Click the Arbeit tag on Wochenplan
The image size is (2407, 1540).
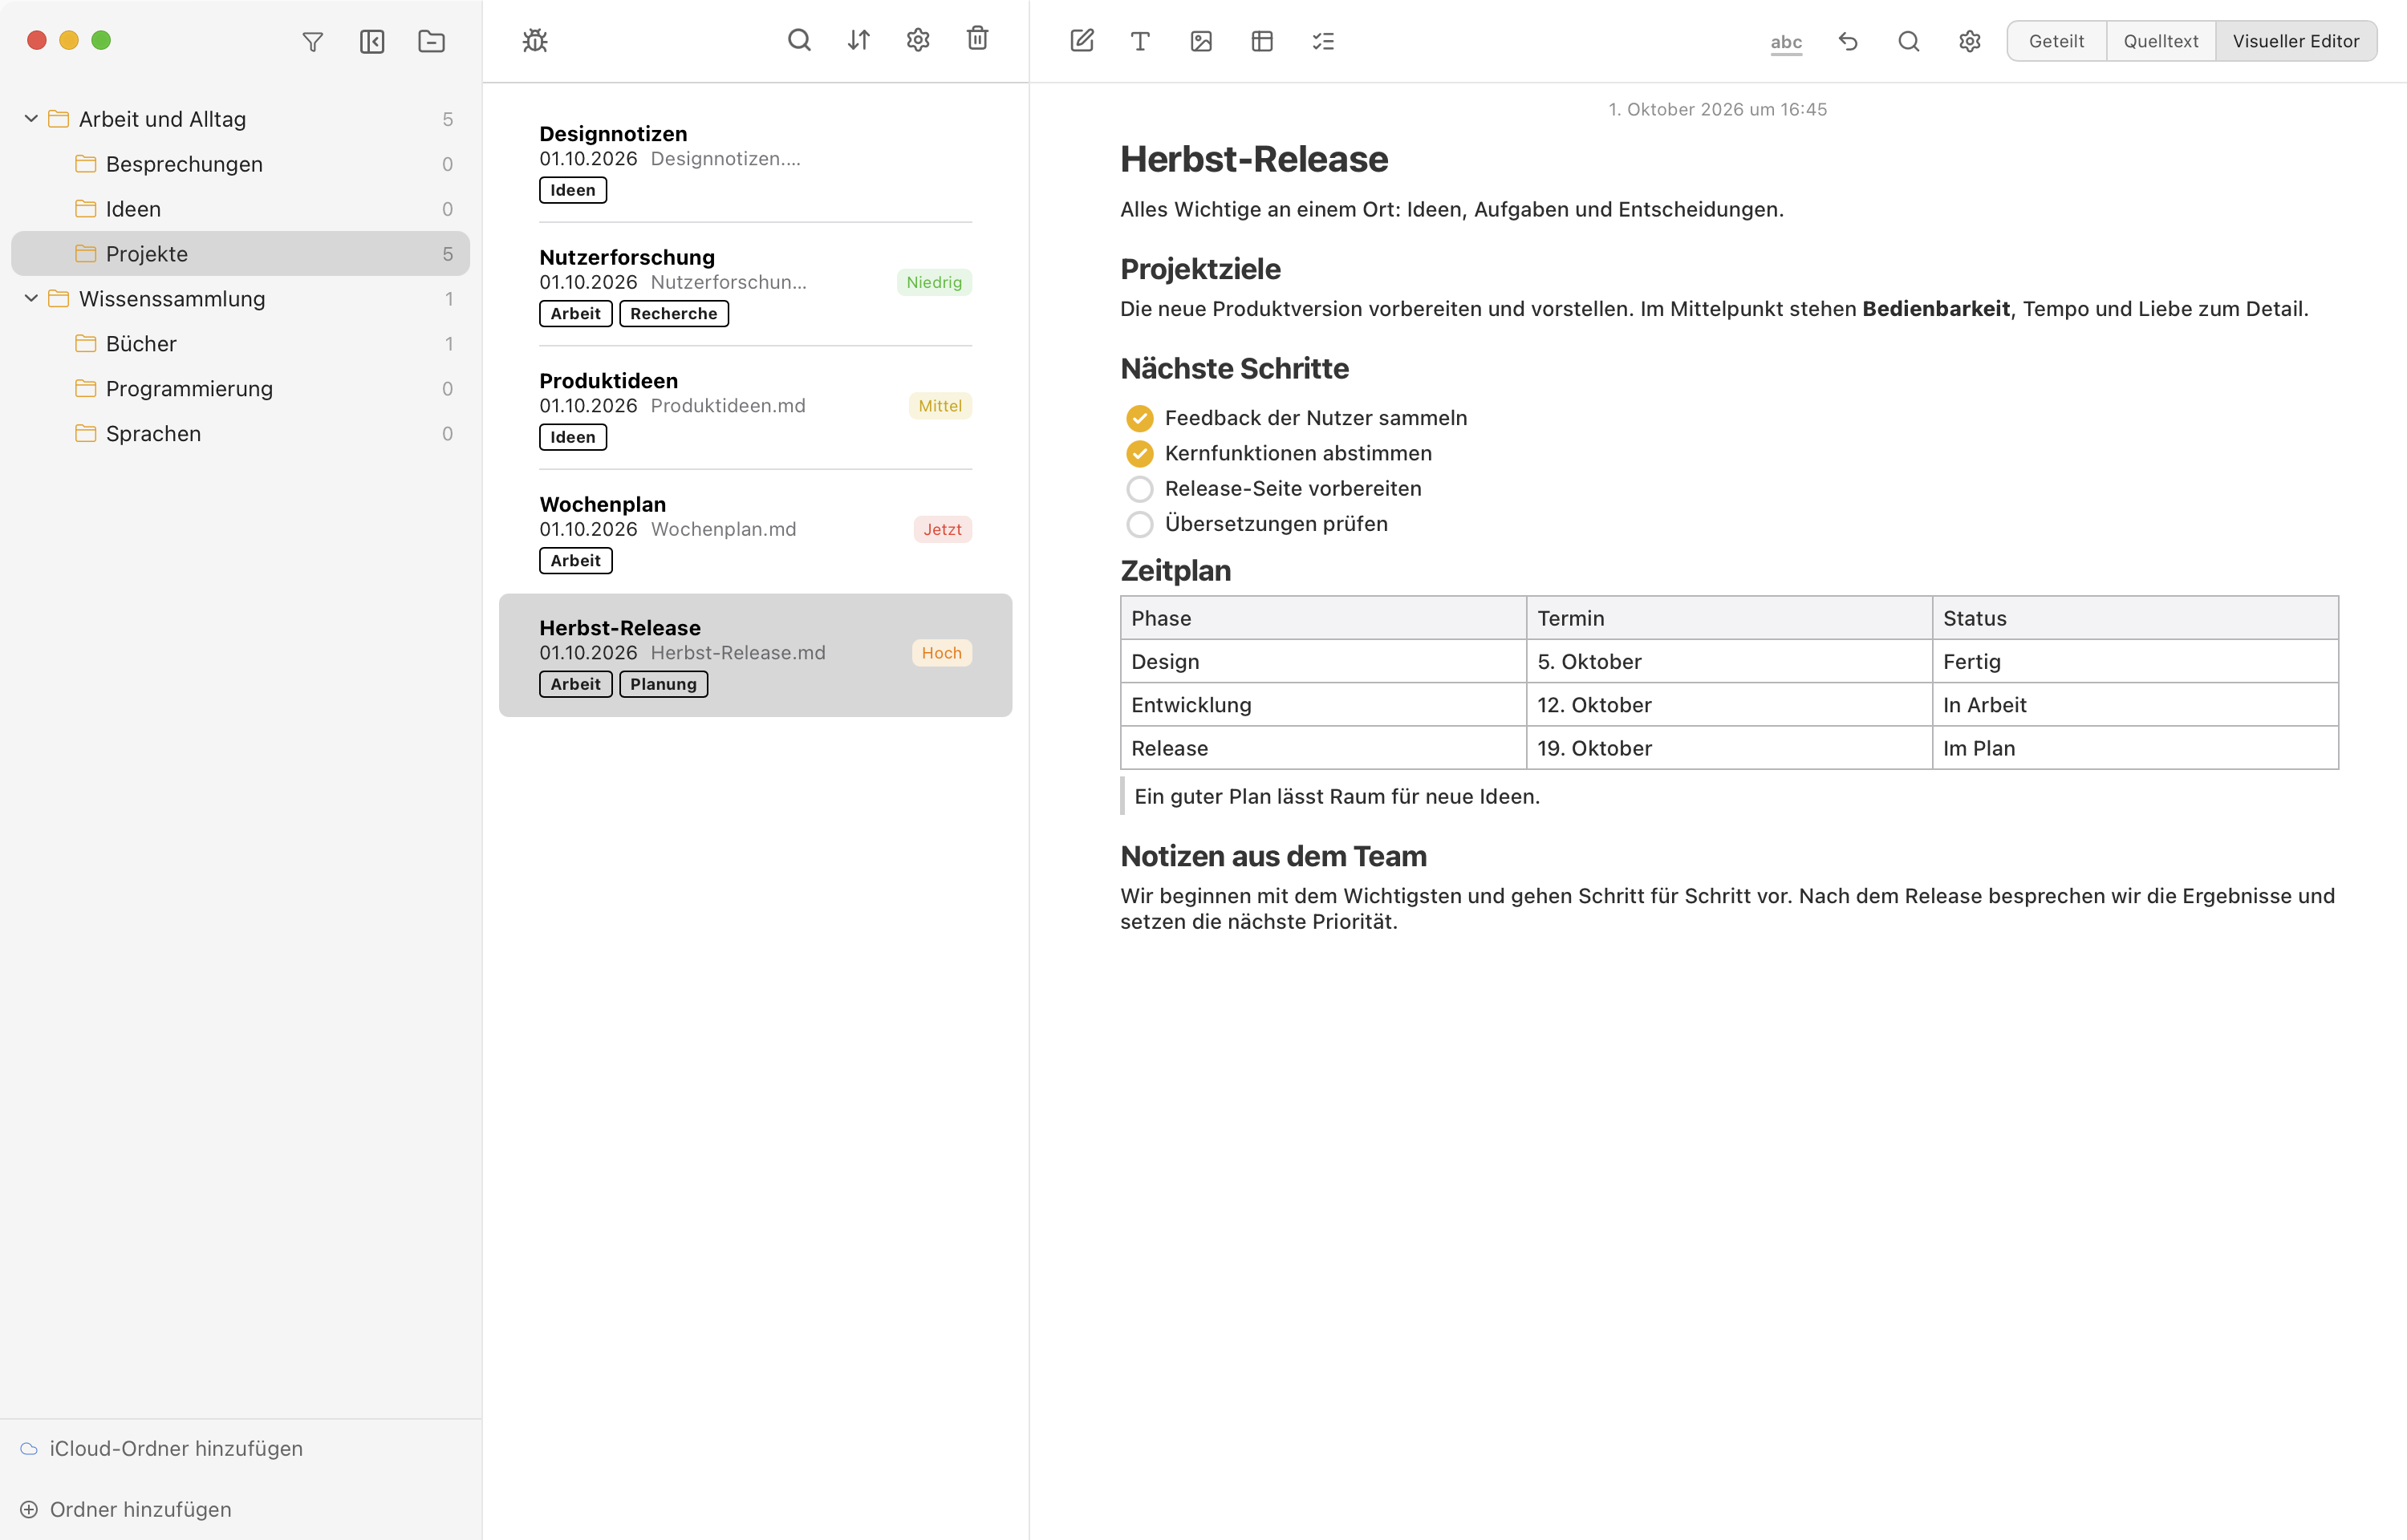575,561
